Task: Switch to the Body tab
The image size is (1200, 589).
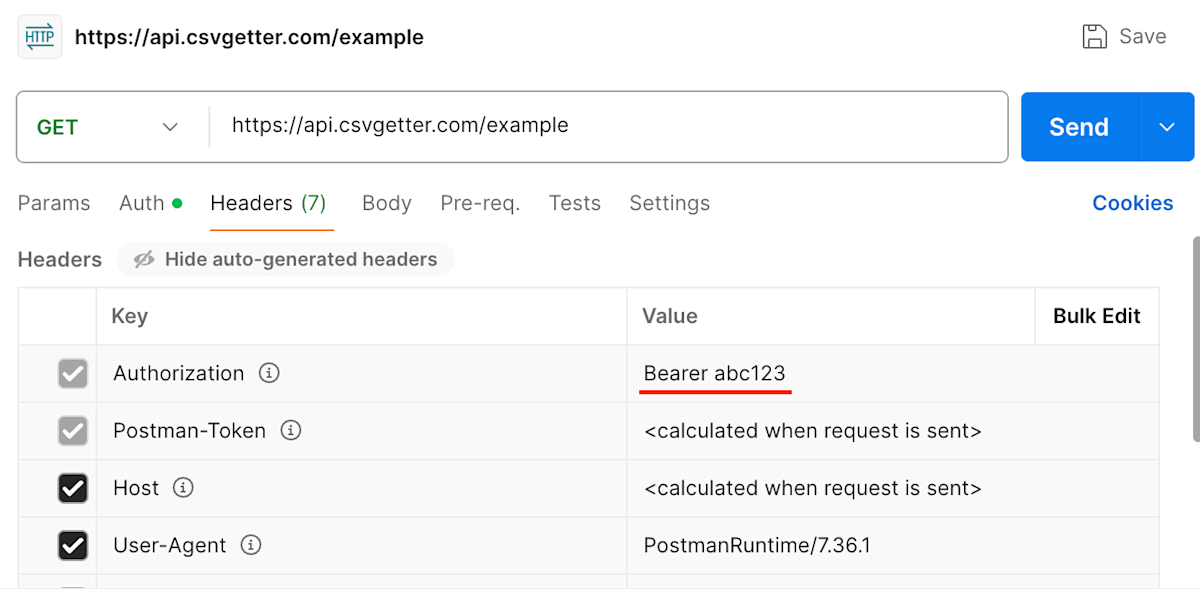Action: pos(387,203)
